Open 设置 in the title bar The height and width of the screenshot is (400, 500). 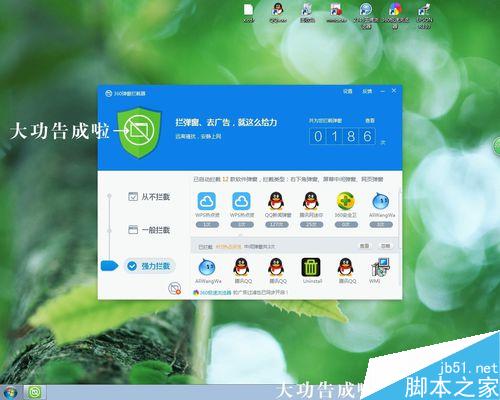click(348, 91)
